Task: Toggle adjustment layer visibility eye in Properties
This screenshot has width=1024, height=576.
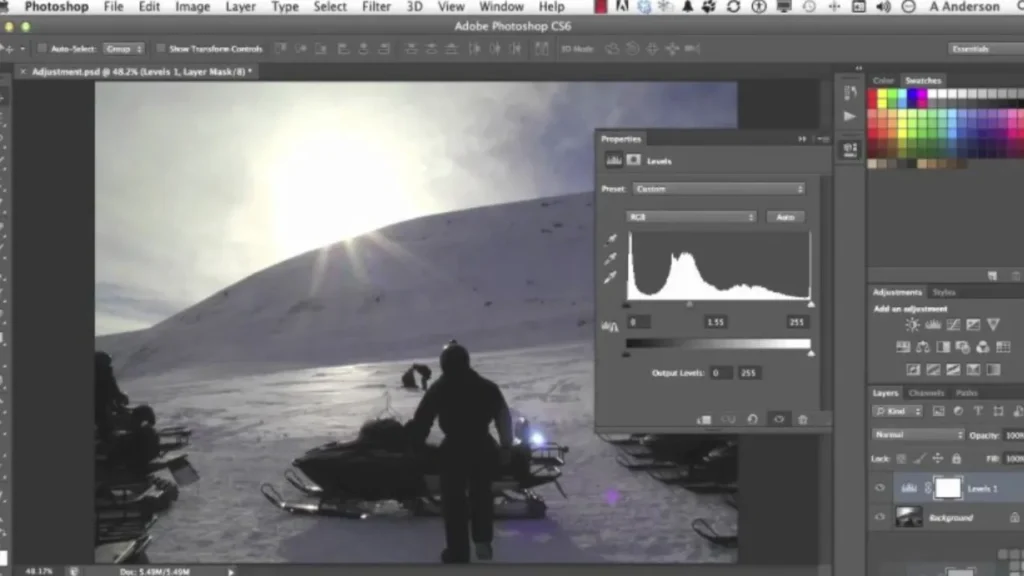Action: click(778, 419)
